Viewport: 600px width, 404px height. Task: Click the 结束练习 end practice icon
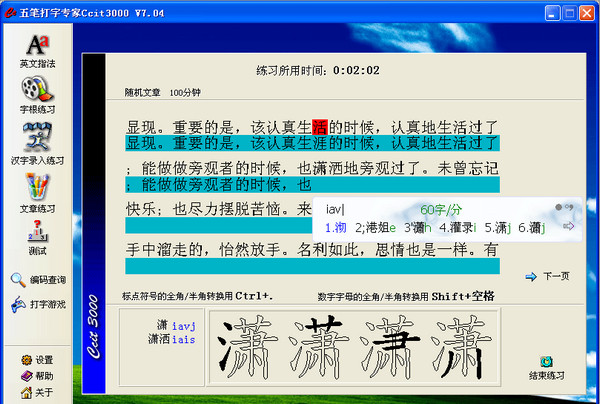point(546,362)
